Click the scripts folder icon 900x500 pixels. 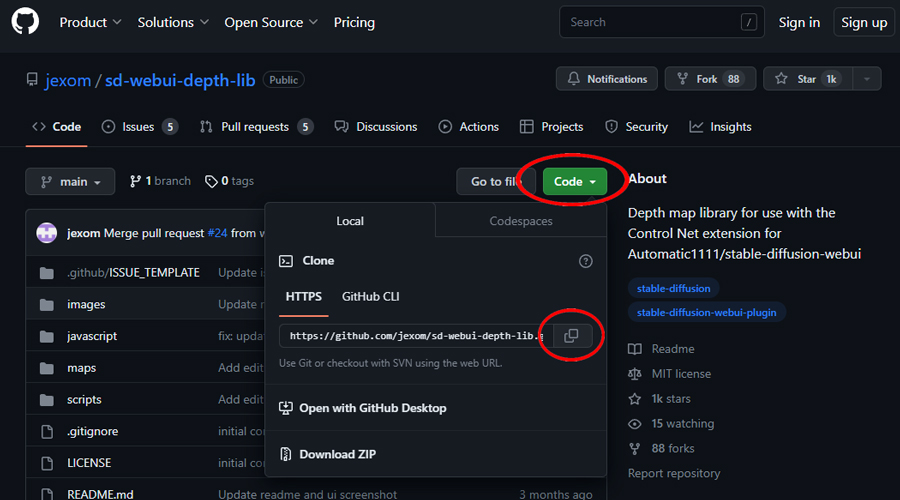(46, 400)
